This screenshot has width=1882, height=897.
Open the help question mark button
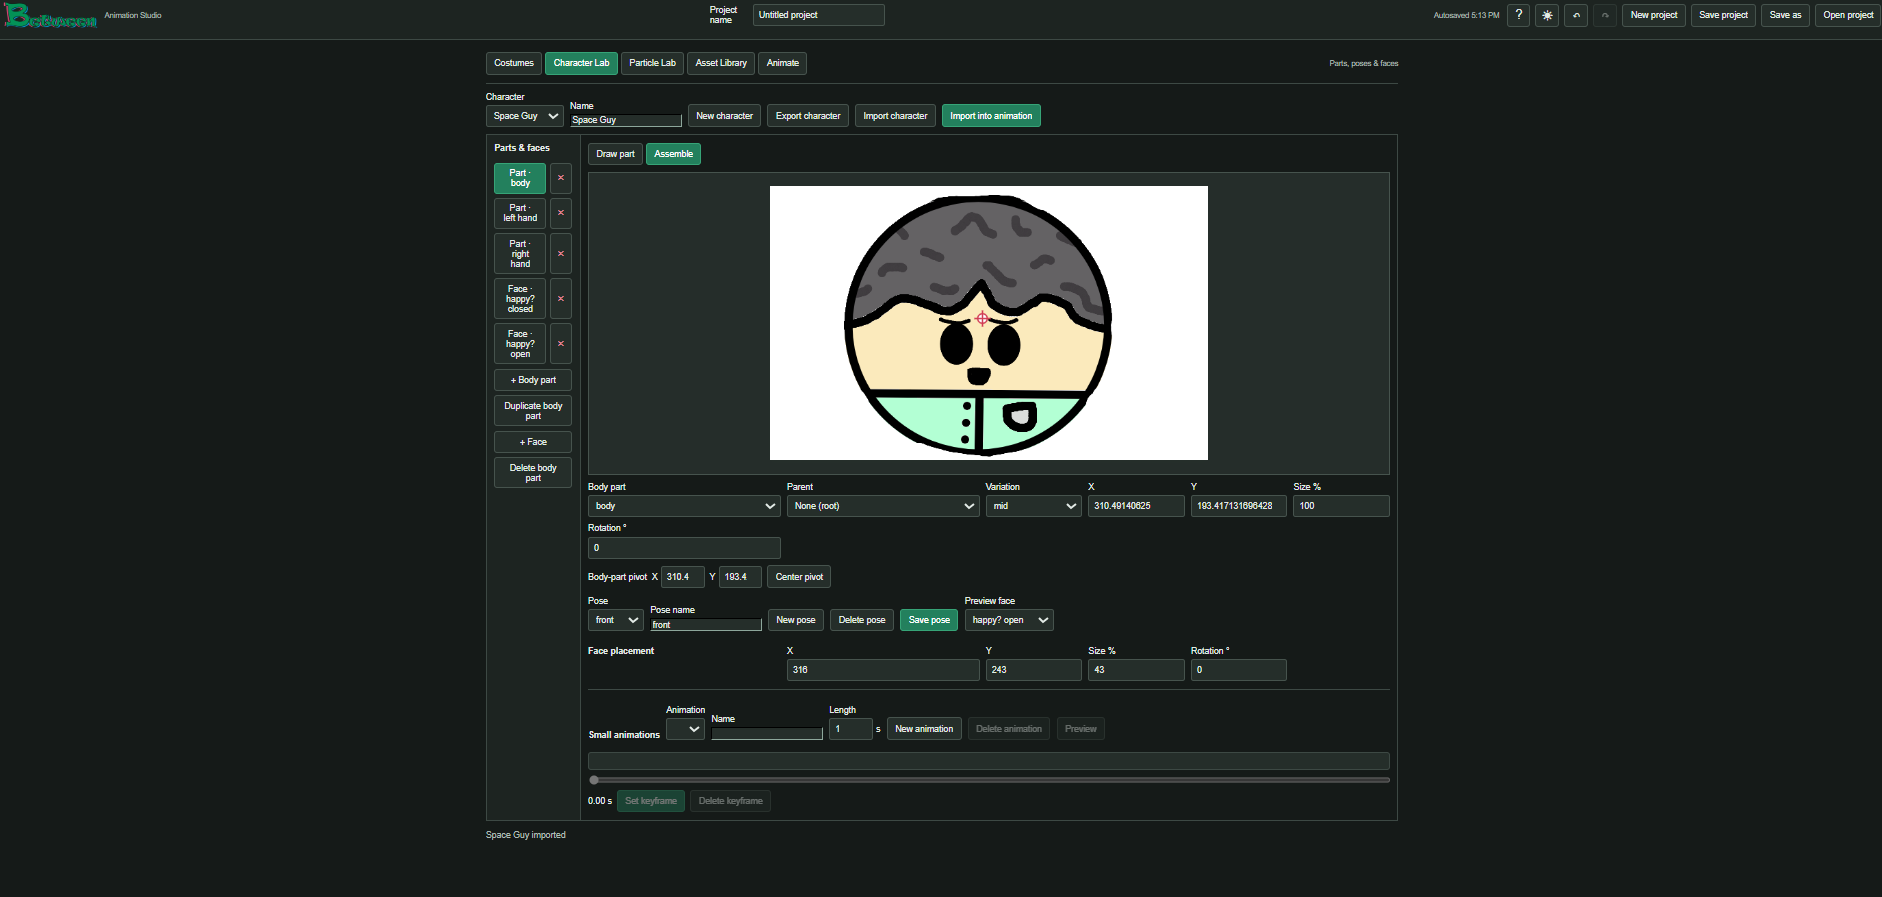point(1518,15)
